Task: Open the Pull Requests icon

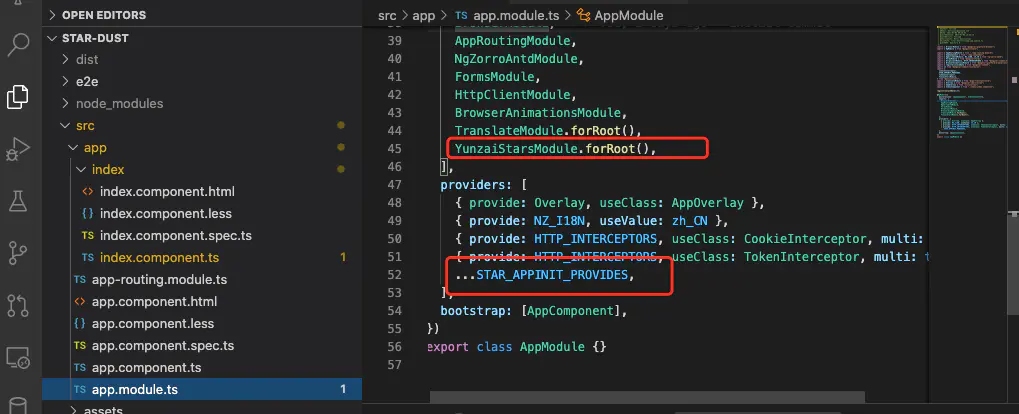Action: point(18,304)
